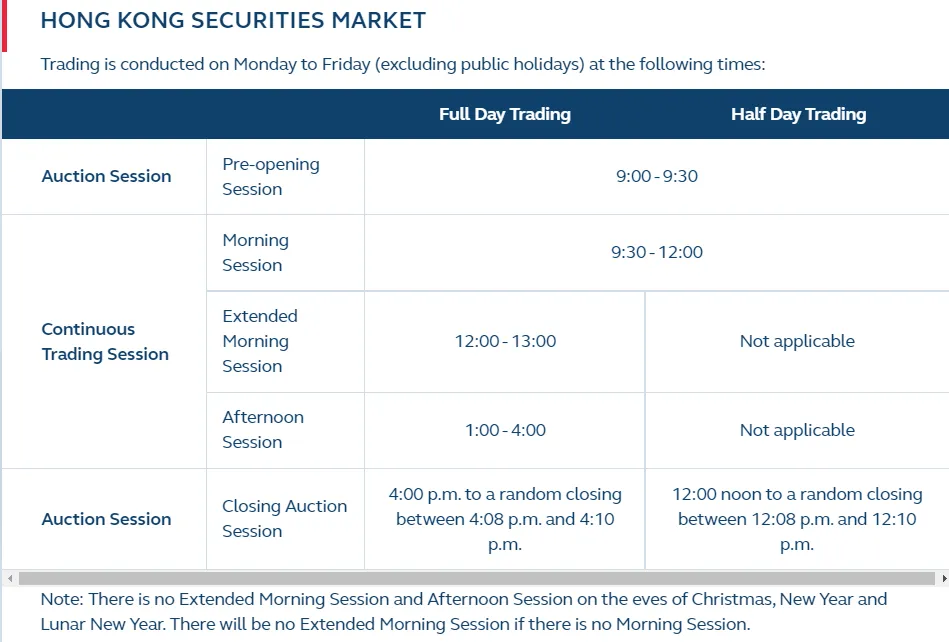Click the horizontal scrollbar thumb below the table
This screenshot has height=642, width=949.
point(476,578)
